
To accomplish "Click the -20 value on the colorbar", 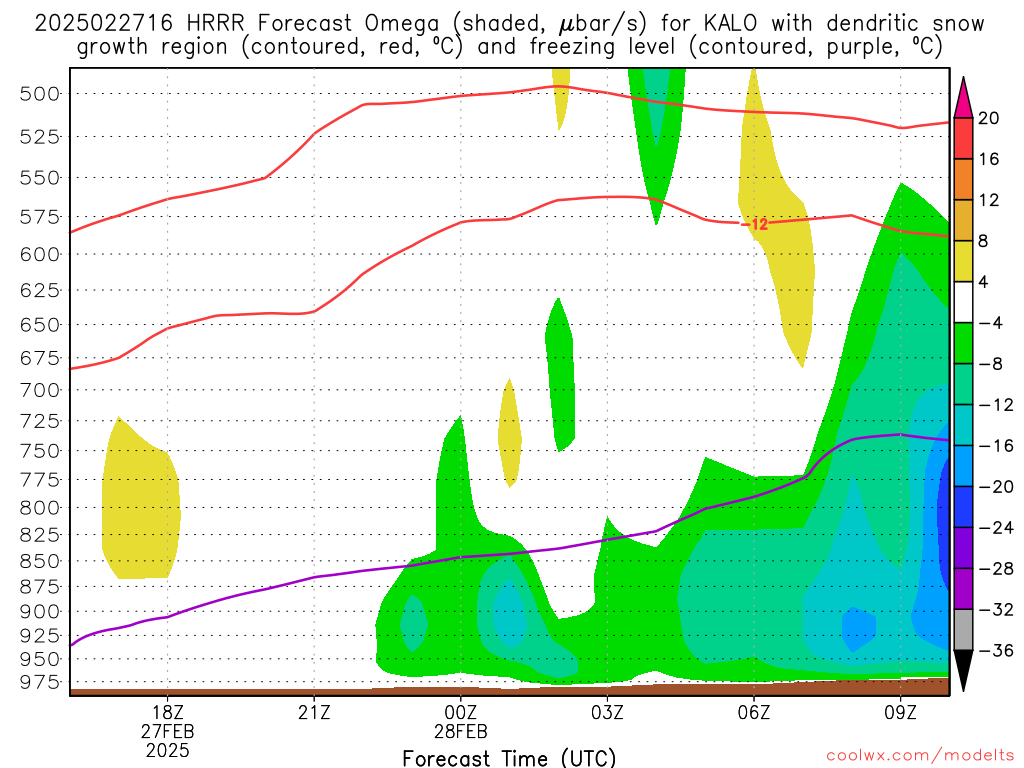I will coord(996,487).
